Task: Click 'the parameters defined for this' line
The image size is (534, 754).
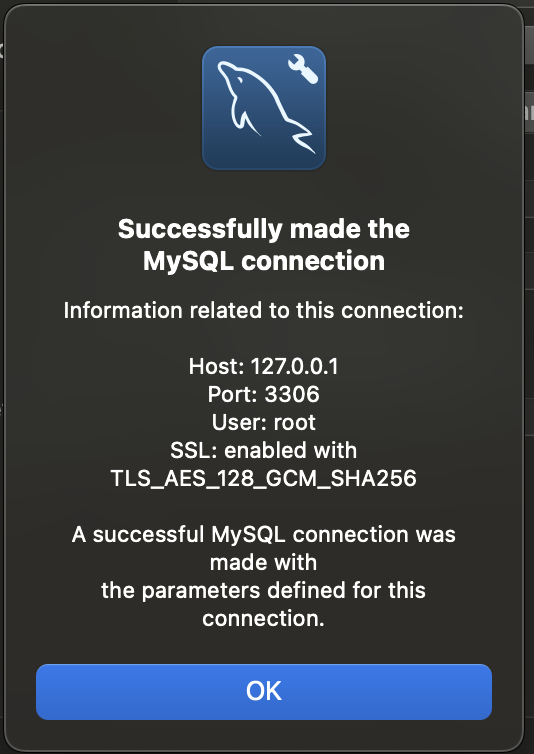Action: (x=264, y=591)
